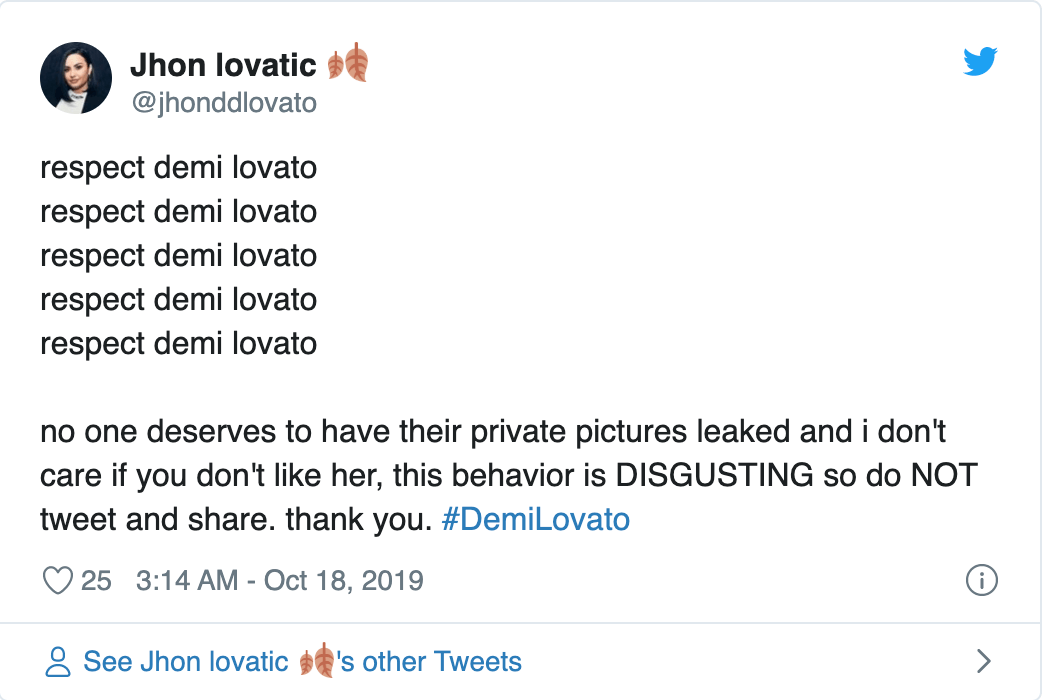
Task: Like the tweet with the heart icon
Action: (x=59, y=580)
